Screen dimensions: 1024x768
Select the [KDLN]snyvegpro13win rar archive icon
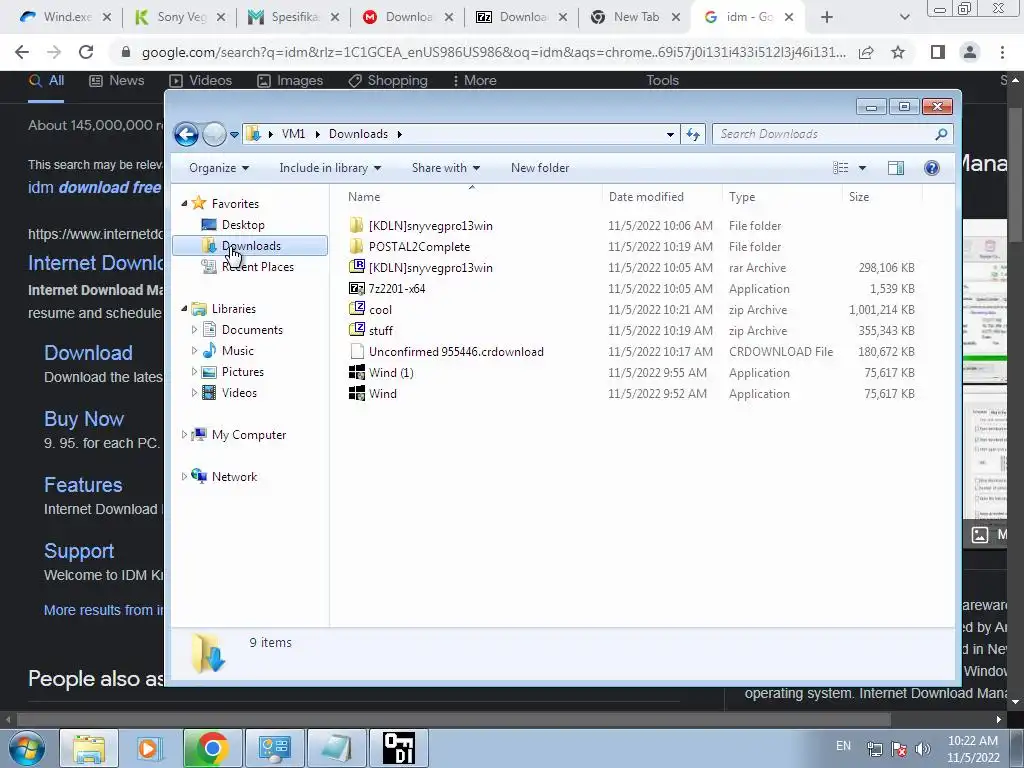(x=357, y=267)
